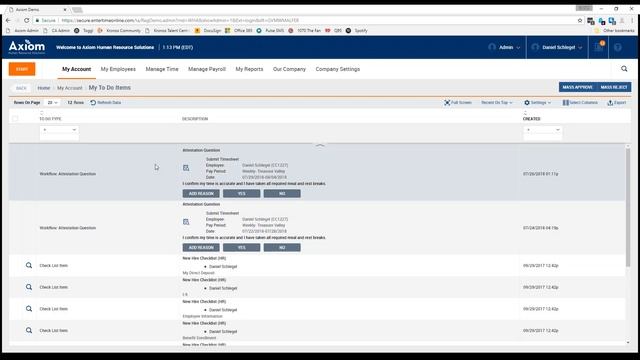Open the Settings gear menu

[538, 102]
